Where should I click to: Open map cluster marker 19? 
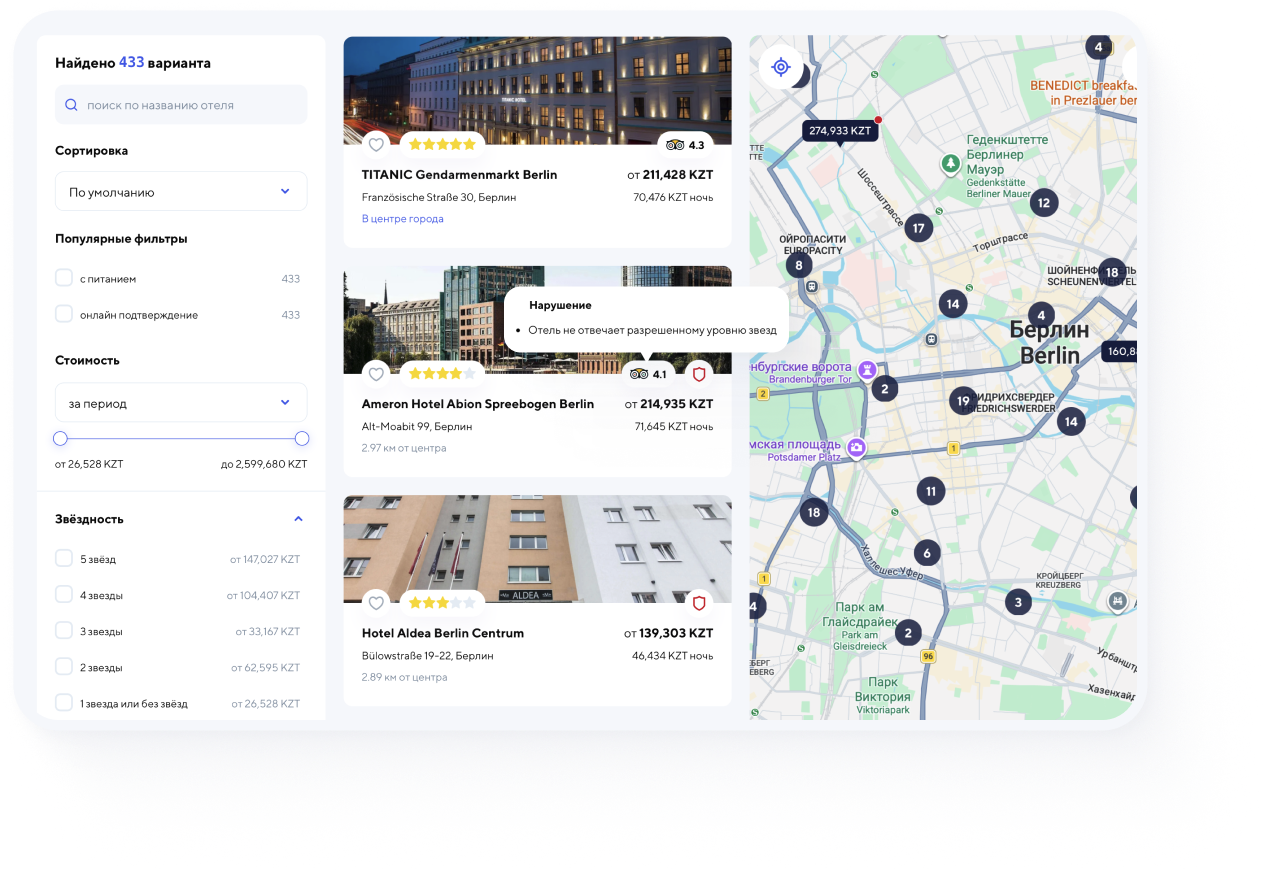click(x=963, y=401)
